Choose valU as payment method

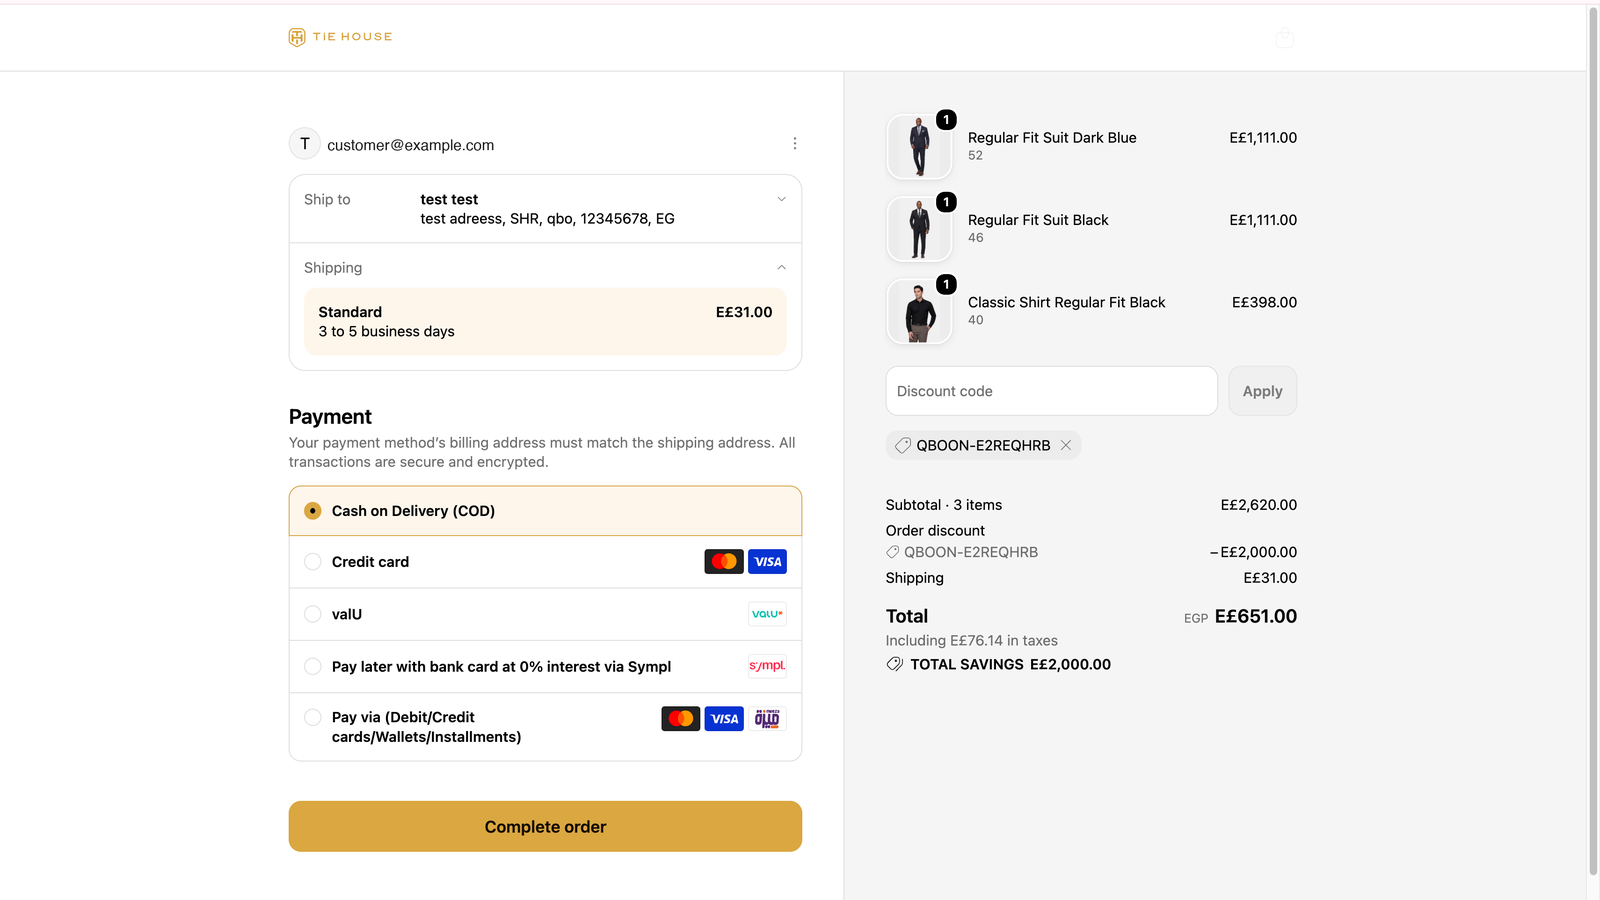click(x=545, y=614)
